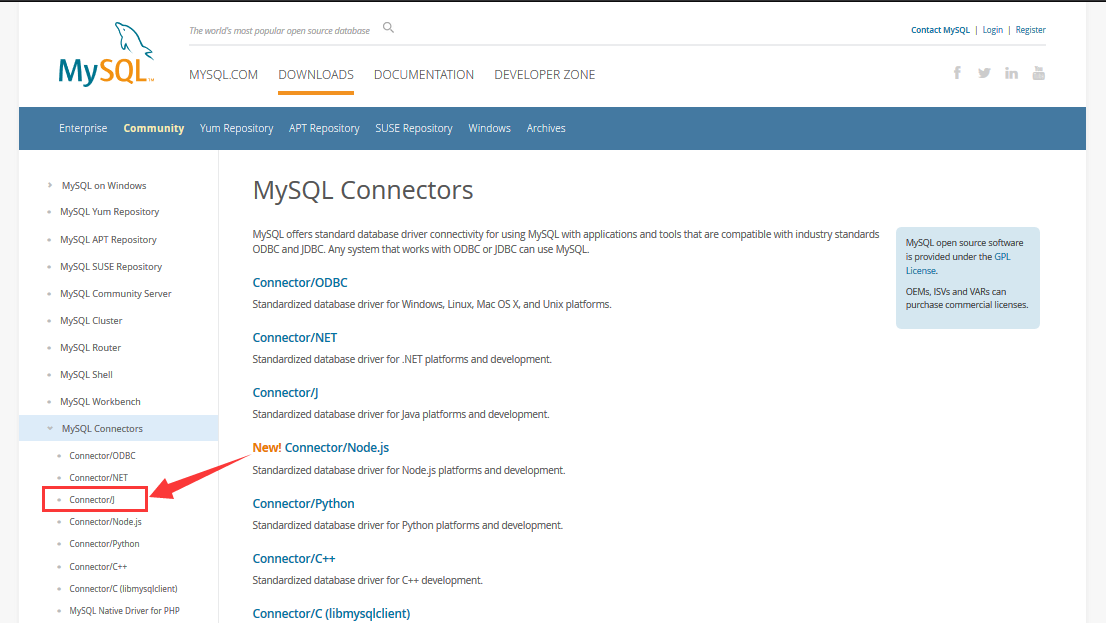
Task: Collapse the MySQL Connectors sidebar section
Action: (49, 428)
